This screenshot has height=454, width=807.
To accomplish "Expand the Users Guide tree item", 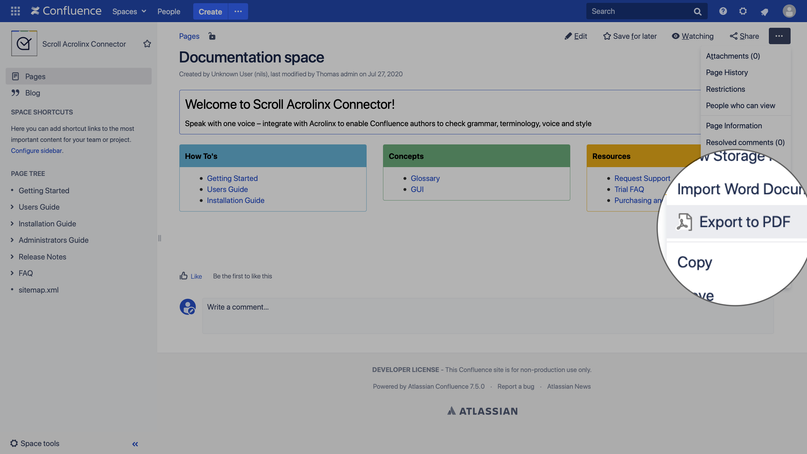I will coord(12,207).
